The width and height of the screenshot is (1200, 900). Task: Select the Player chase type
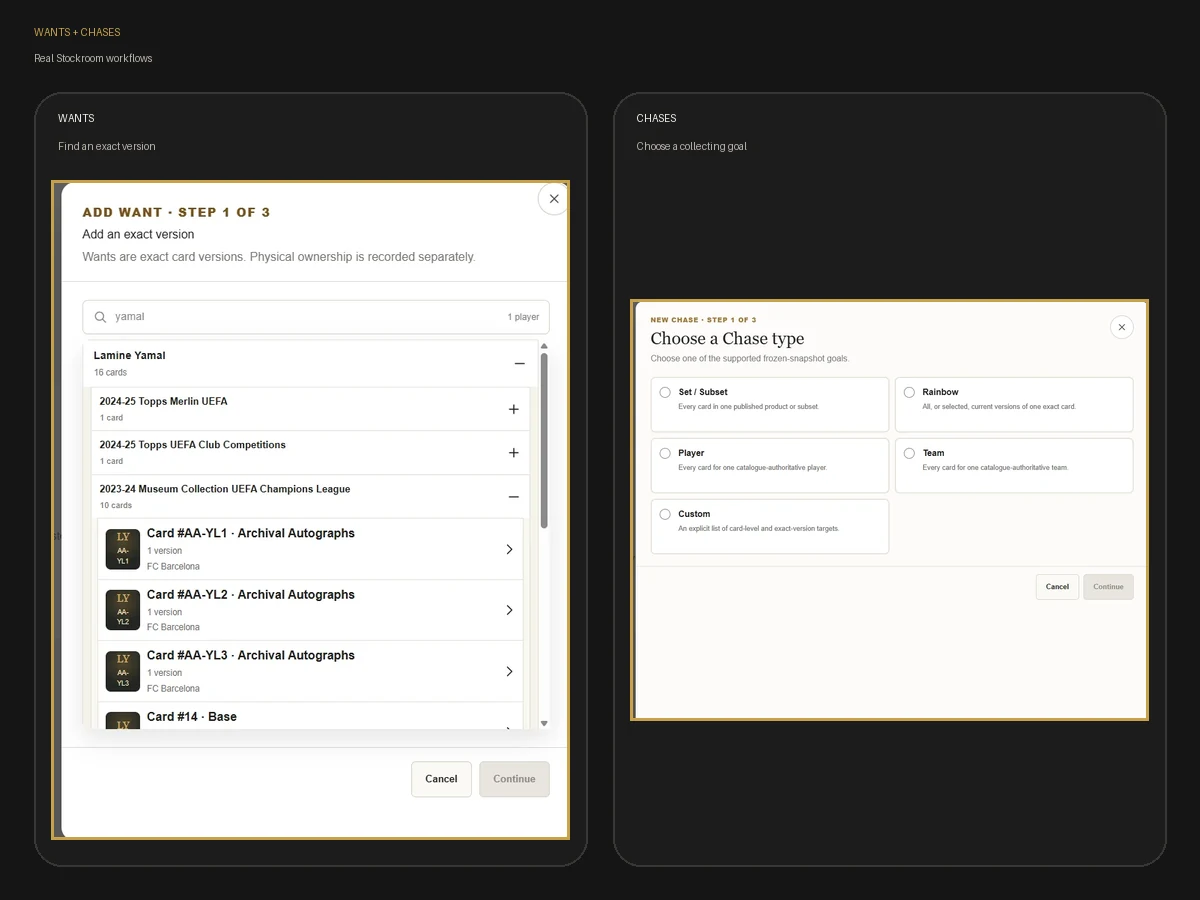coord(770,465)
